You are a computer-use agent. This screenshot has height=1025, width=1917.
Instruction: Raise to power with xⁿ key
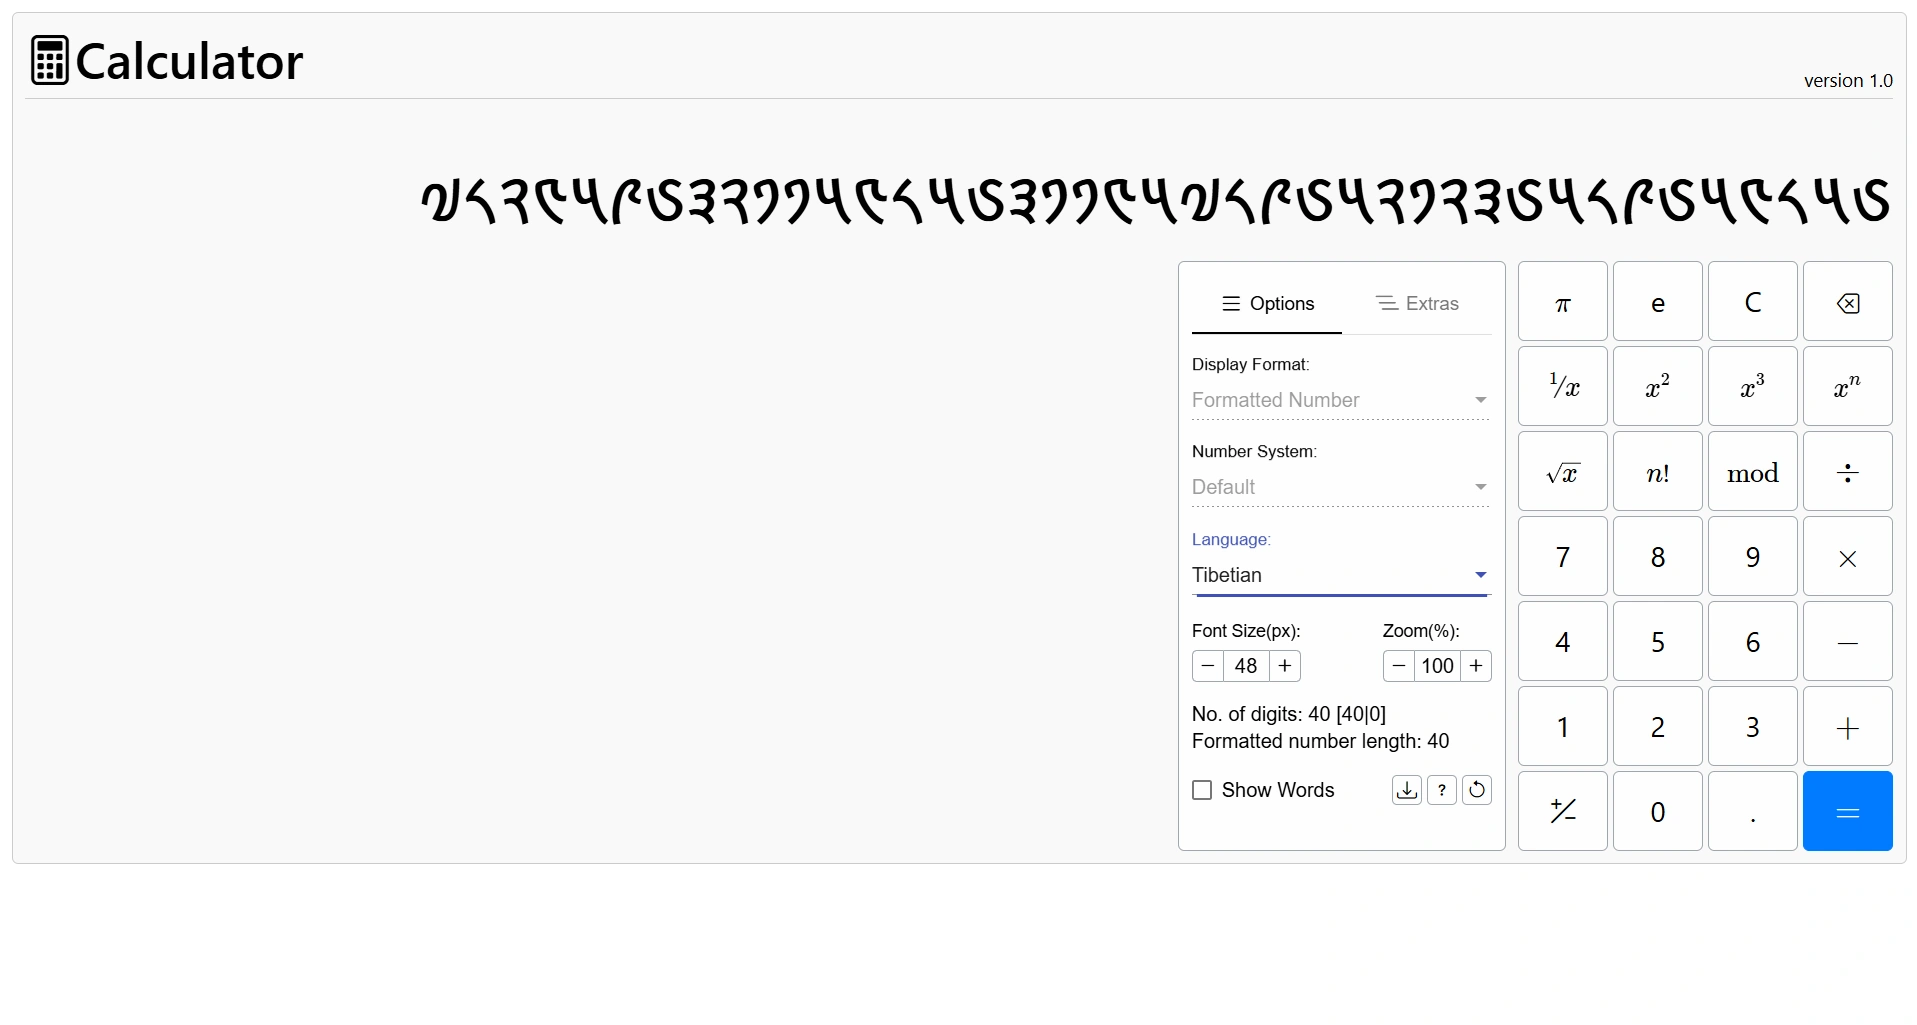pyautogui.click(x=1847, y=387)
